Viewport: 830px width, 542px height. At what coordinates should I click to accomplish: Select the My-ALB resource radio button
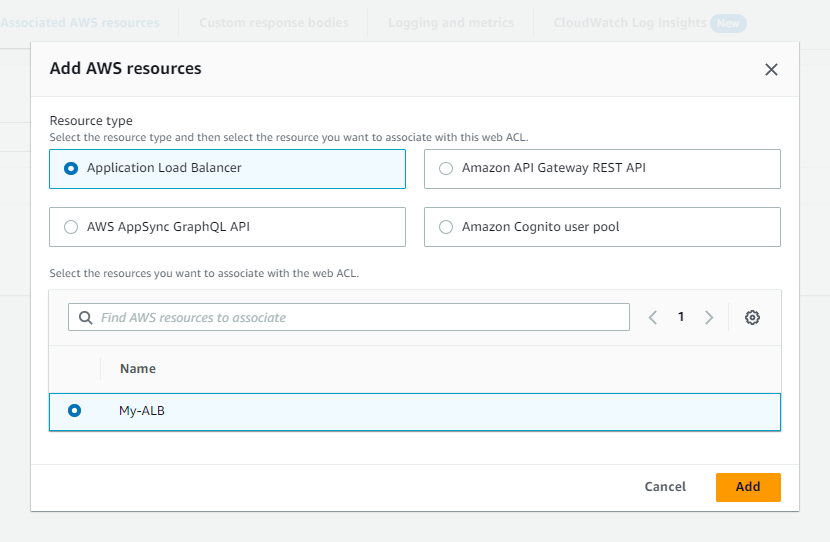pyautogui.click(x=75, y=411)
